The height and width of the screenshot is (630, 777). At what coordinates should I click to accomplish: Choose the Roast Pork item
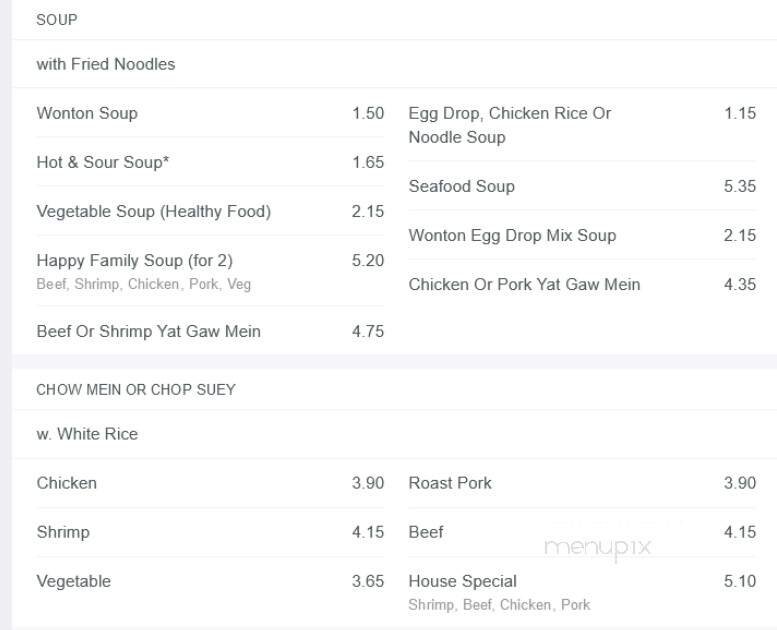pos(450,483)
